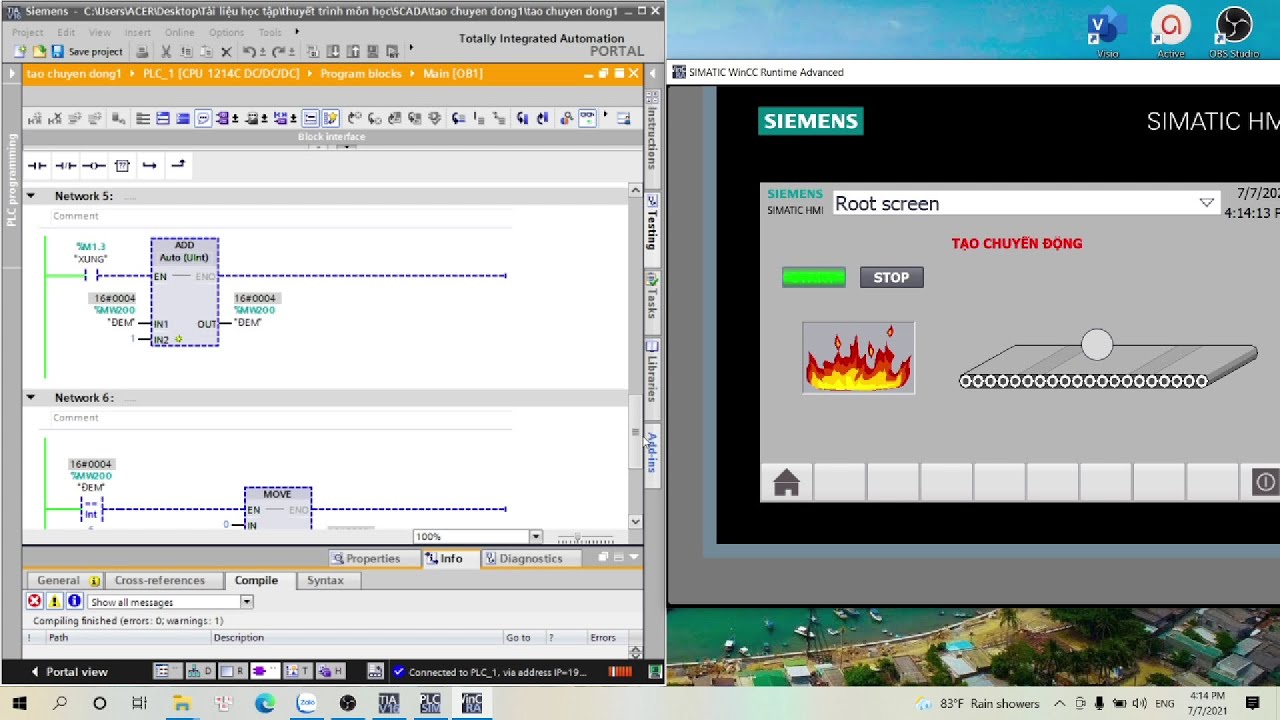Click the power icon on HMI panel

click(1265, 482)
